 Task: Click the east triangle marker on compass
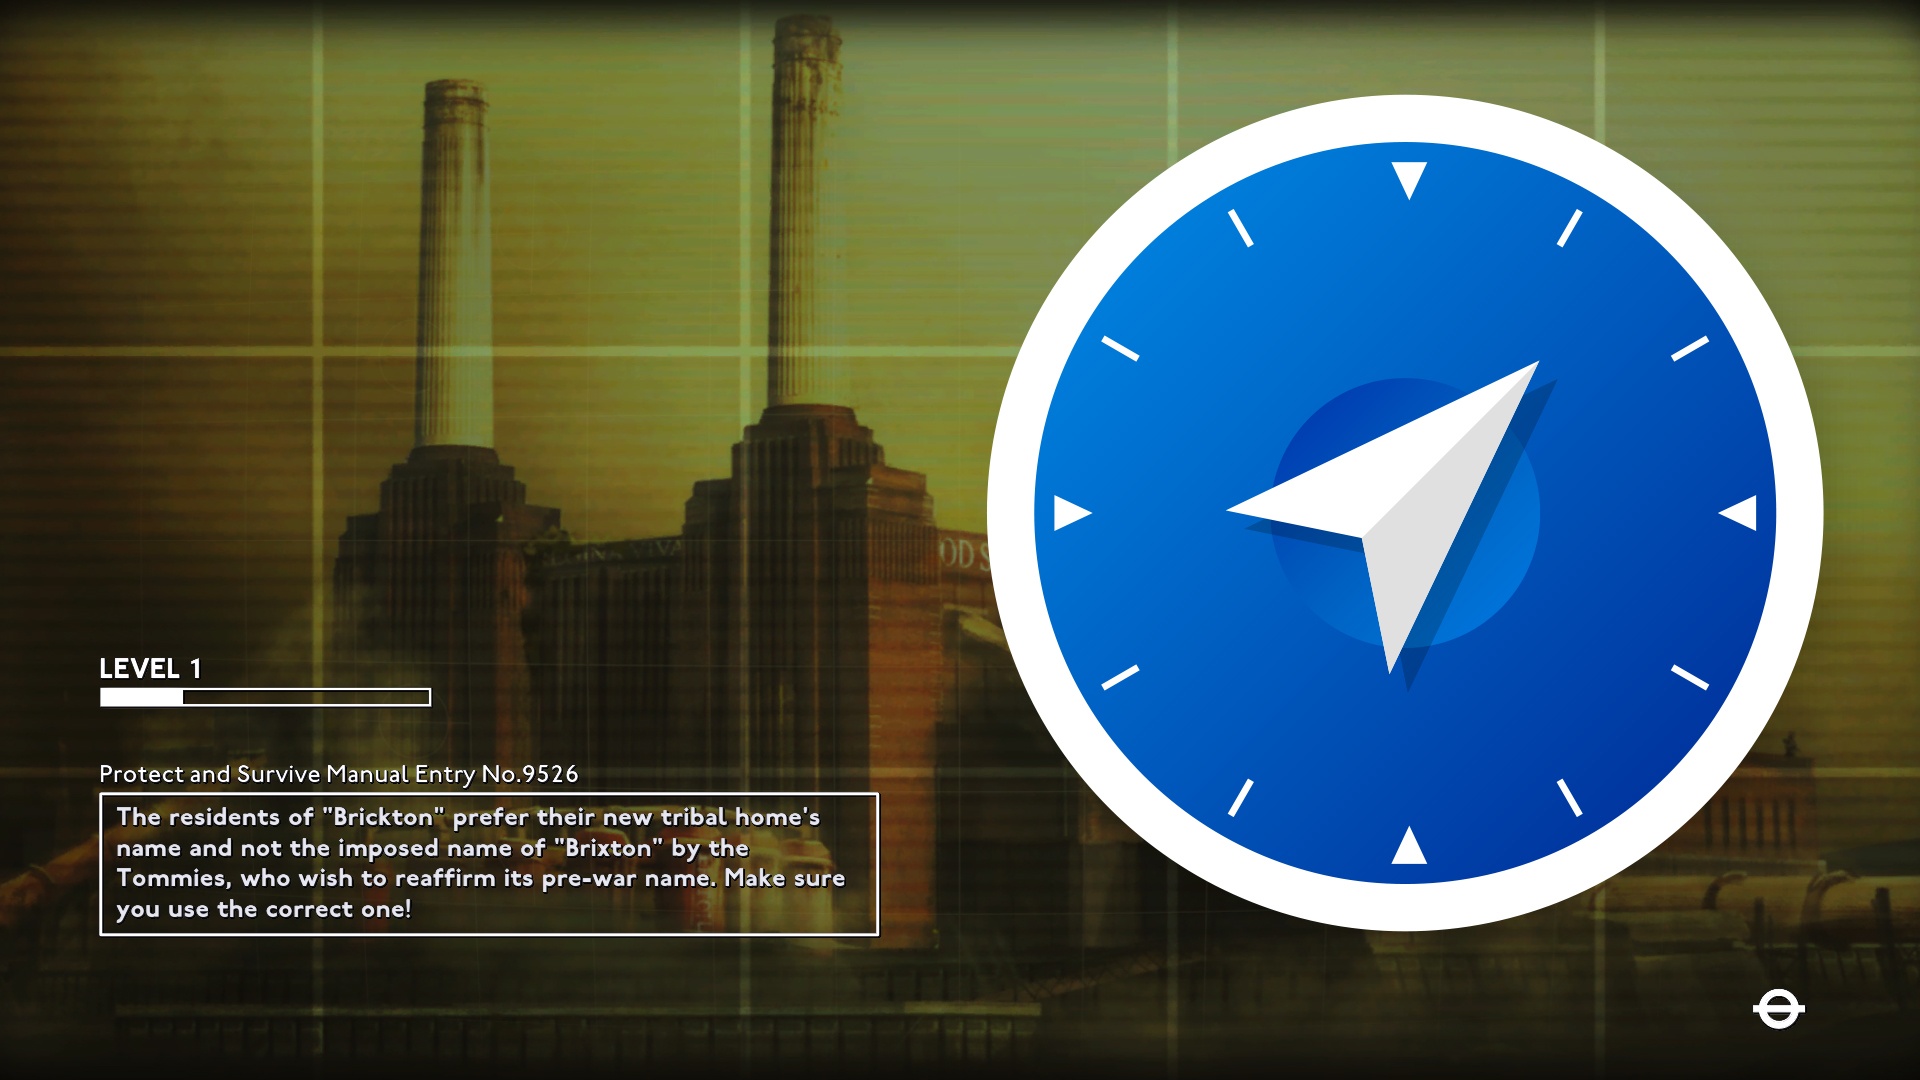click(x=1740, y=513)
